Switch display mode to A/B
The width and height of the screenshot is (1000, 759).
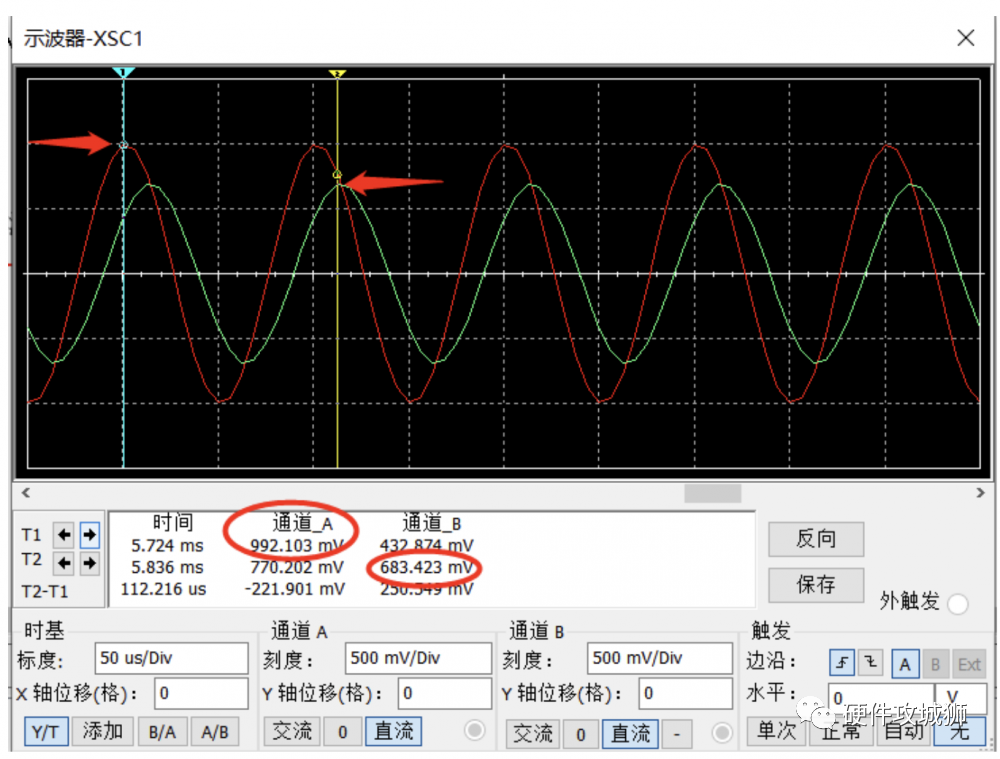point(215,732)
